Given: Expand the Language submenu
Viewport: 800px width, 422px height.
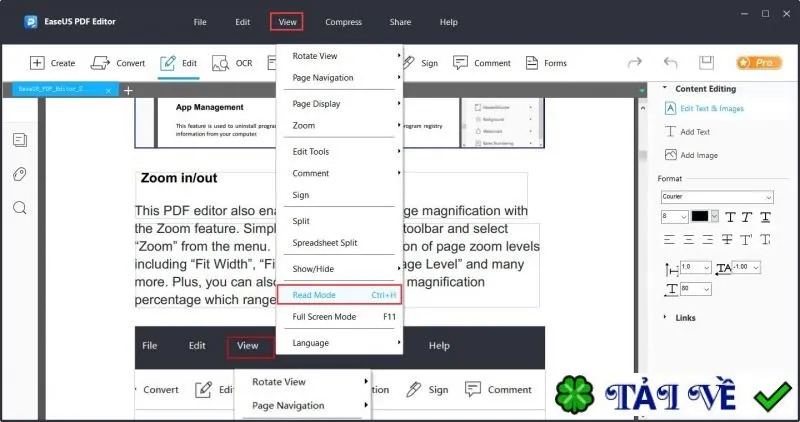Looking at the screenshot, I should tap(340, 343).
